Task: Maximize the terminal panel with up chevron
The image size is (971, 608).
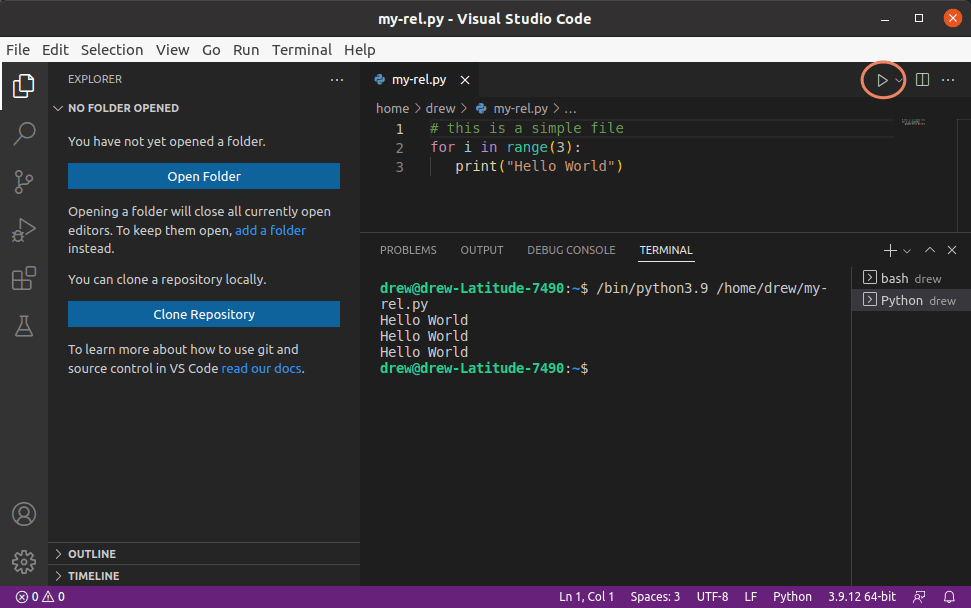Action: point(930,250)
